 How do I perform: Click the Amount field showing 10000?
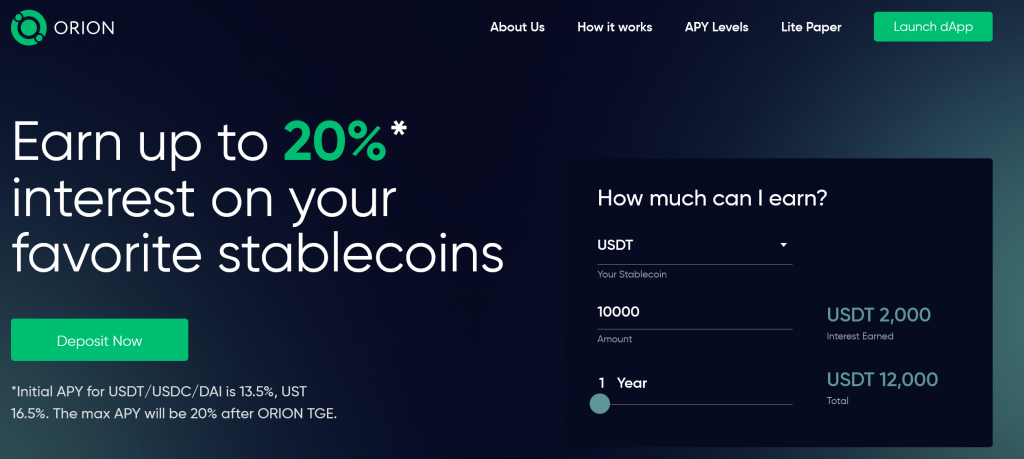695,312
